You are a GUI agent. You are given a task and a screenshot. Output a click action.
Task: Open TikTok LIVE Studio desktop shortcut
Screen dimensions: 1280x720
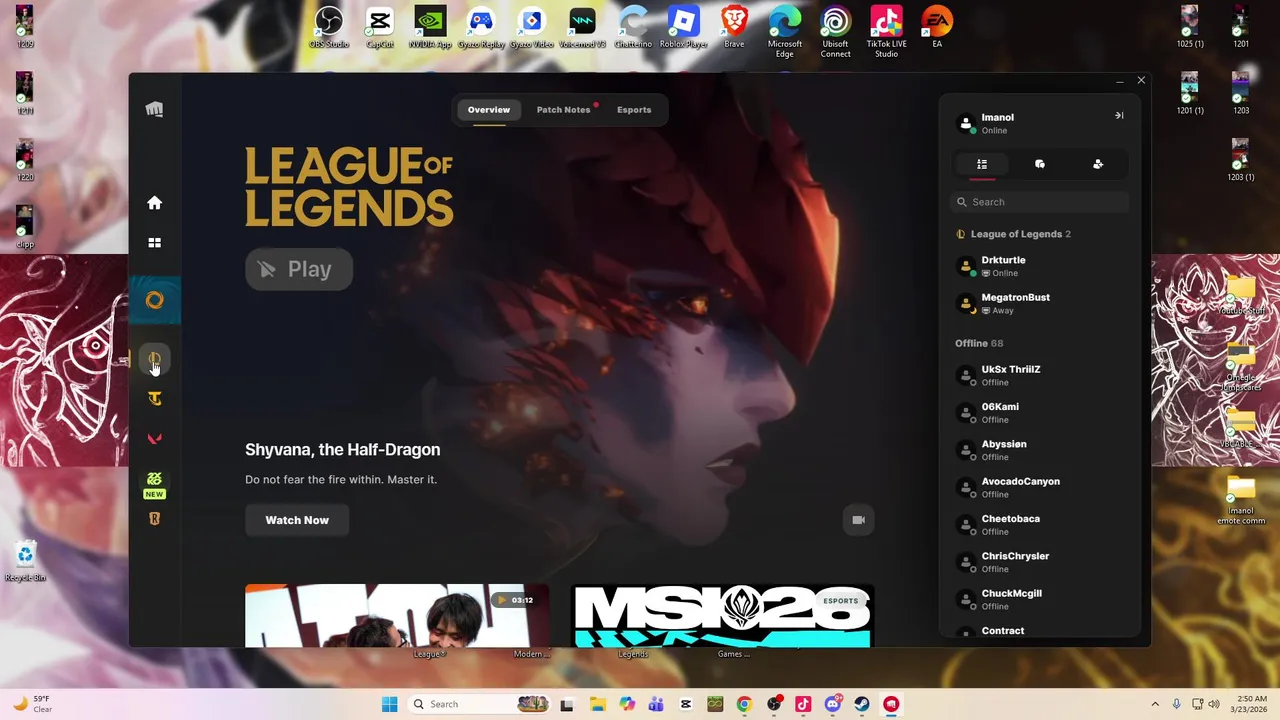[886, 32]
